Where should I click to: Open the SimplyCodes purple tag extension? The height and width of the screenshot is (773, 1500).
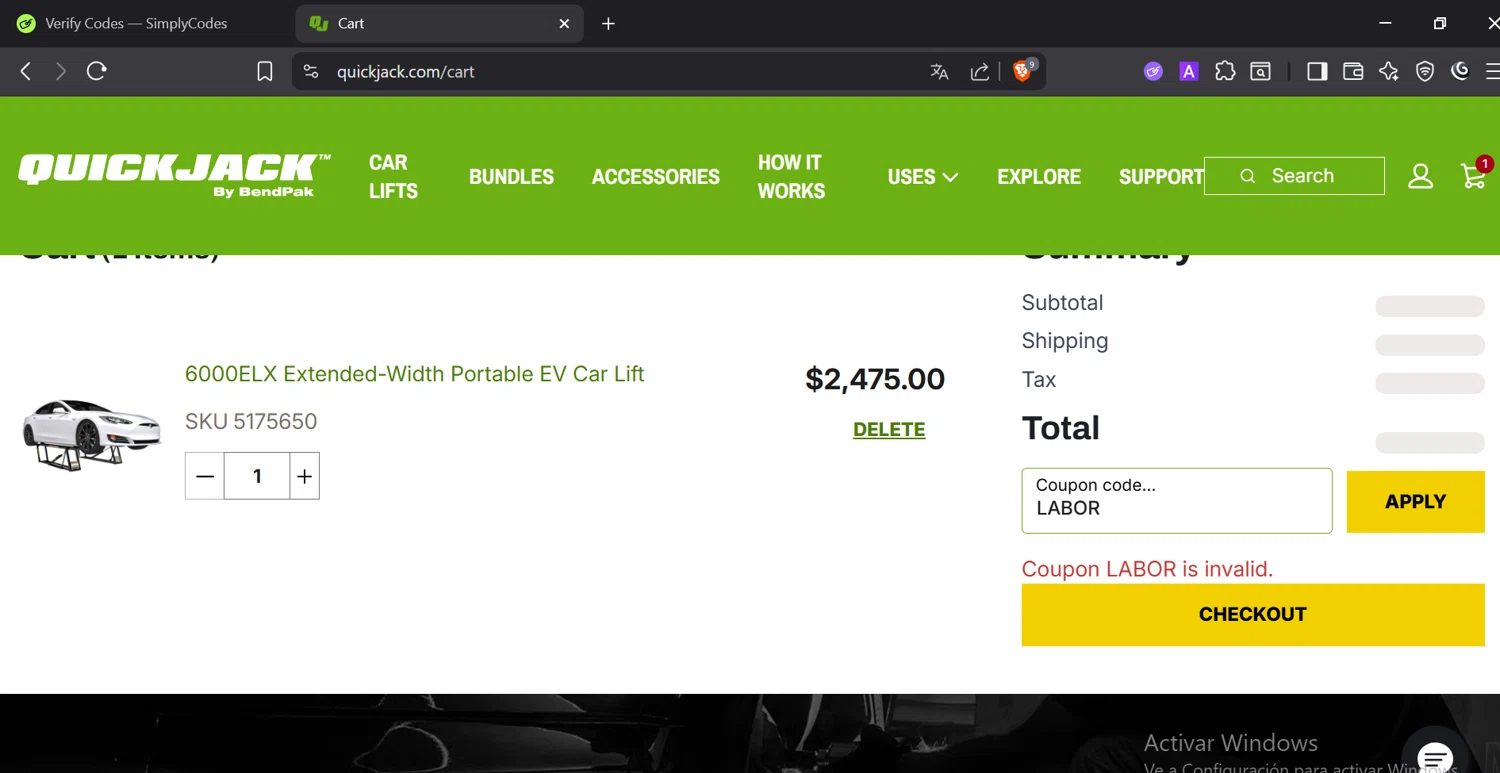(1153, 71)
